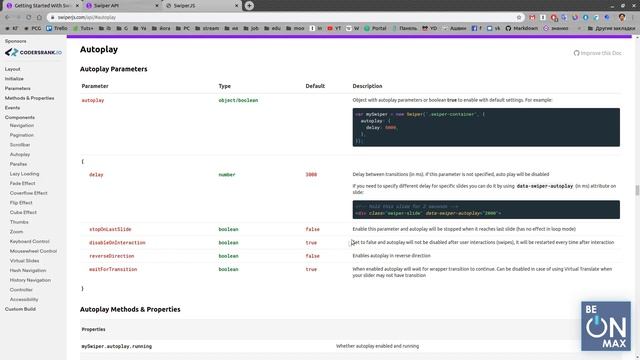Open the Tuts+ bookmark
This screenshot has height=360, width=640.
83,28
